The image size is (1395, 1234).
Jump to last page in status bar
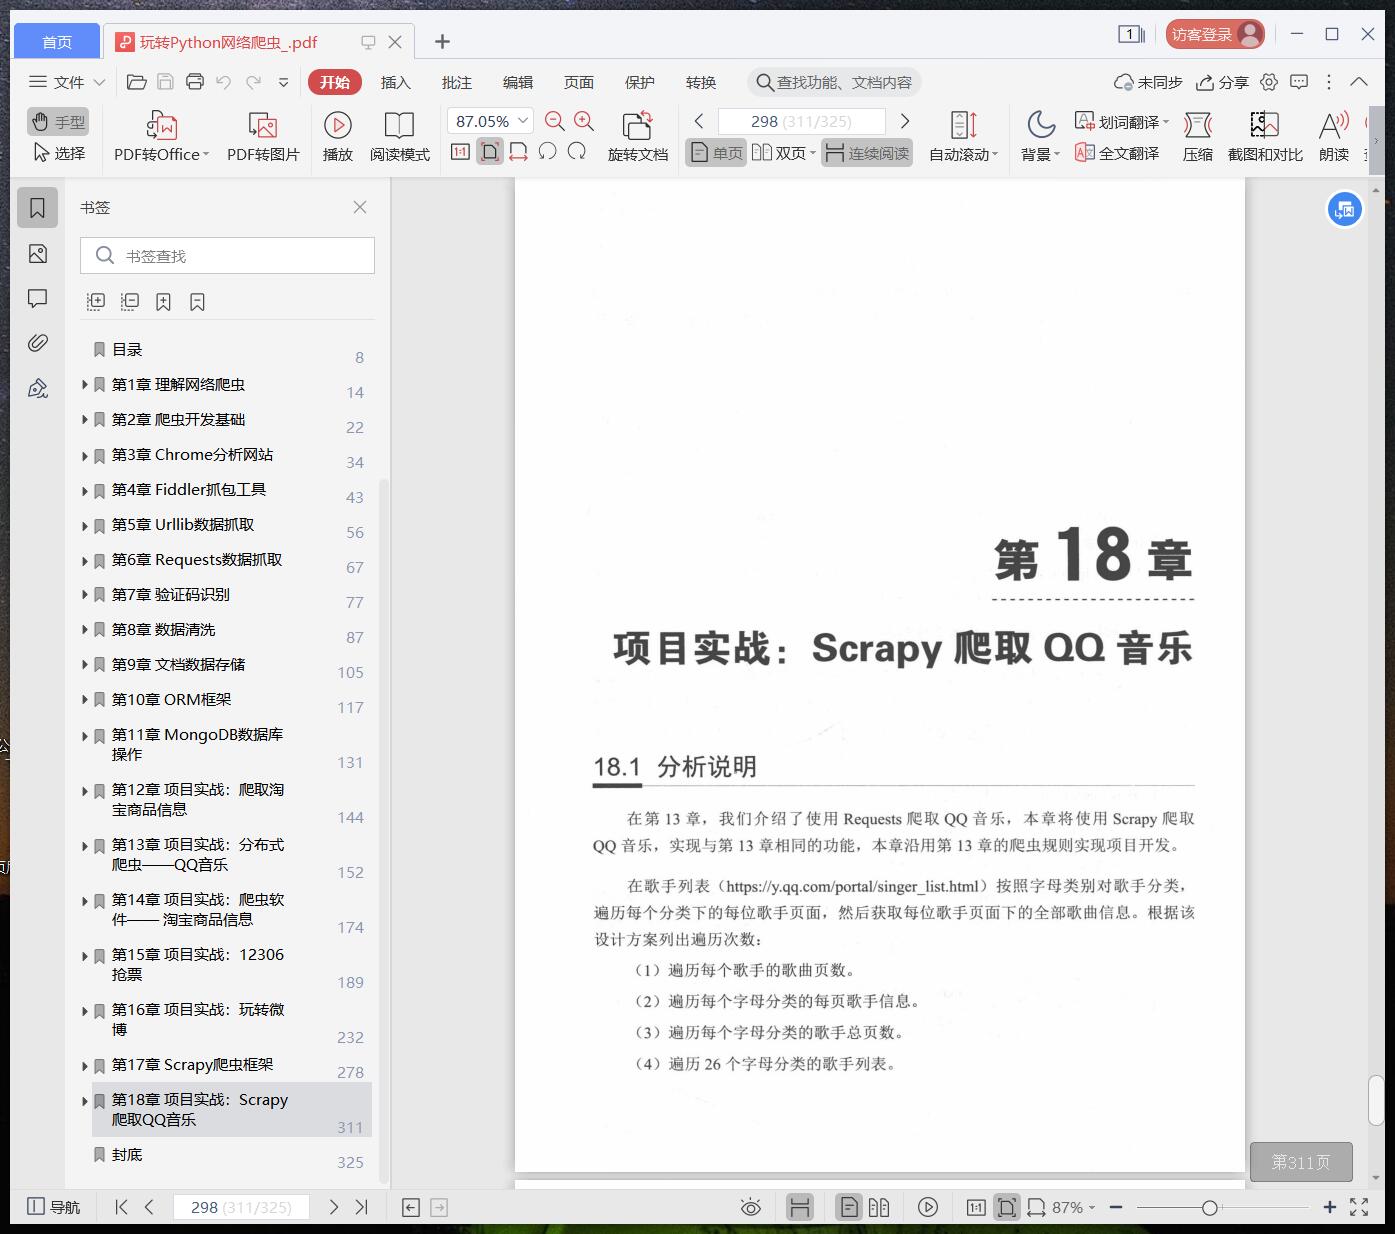click(x=362, y=1207)
